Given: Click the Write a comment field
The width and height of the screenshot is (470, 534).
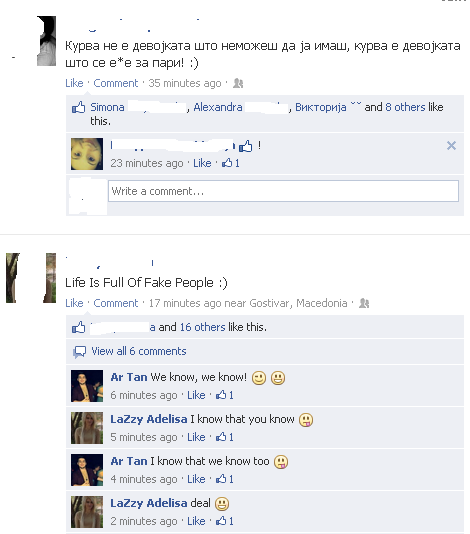Looking at the screenshot, I should point(283,191).
